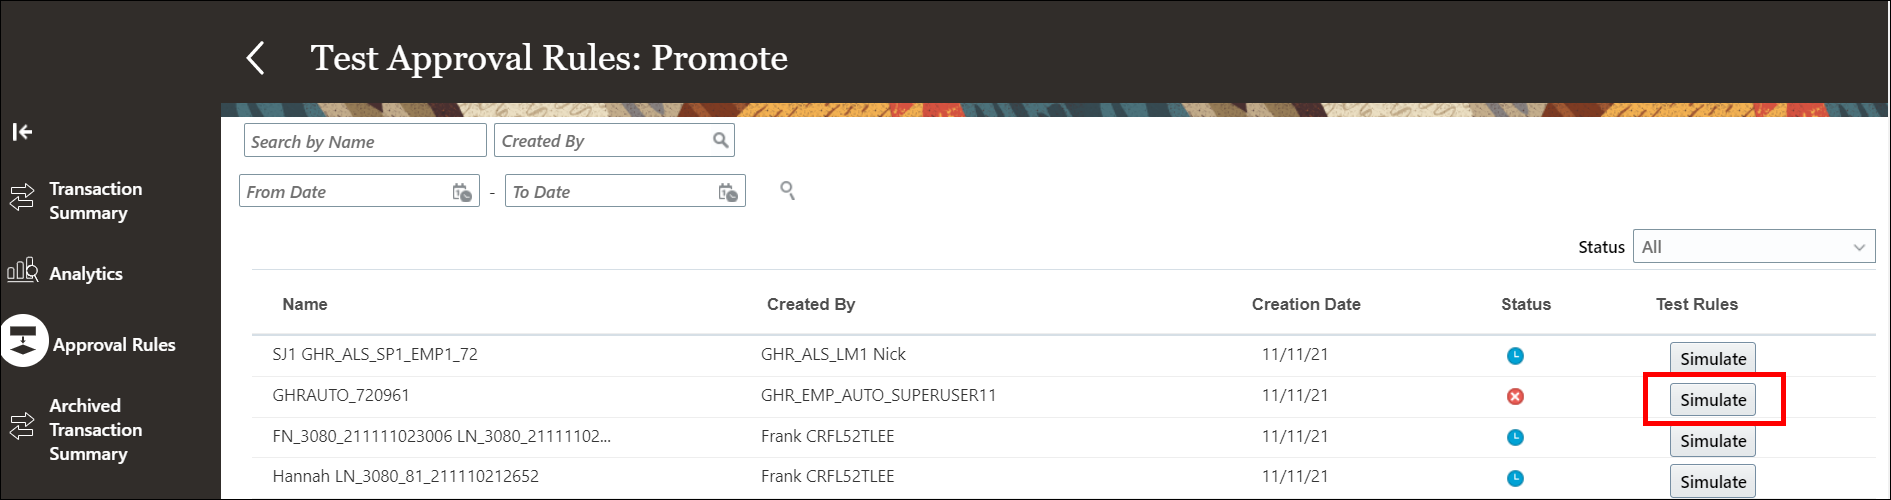Click the date range search magnifier icon
The image size is (1891, 500).
point(788,190)
